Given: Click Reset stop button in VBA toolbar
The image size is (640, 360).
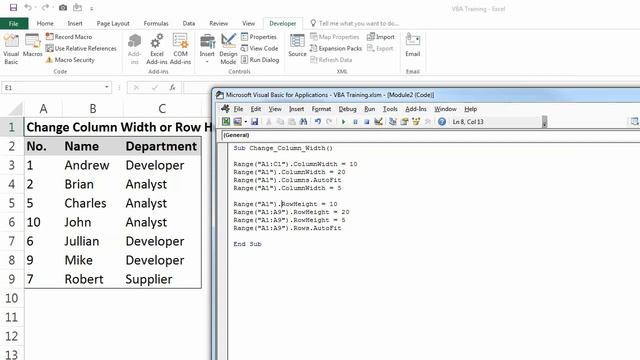Looking at the screenshot, I should pyautogui.click(x=367, y=122).
